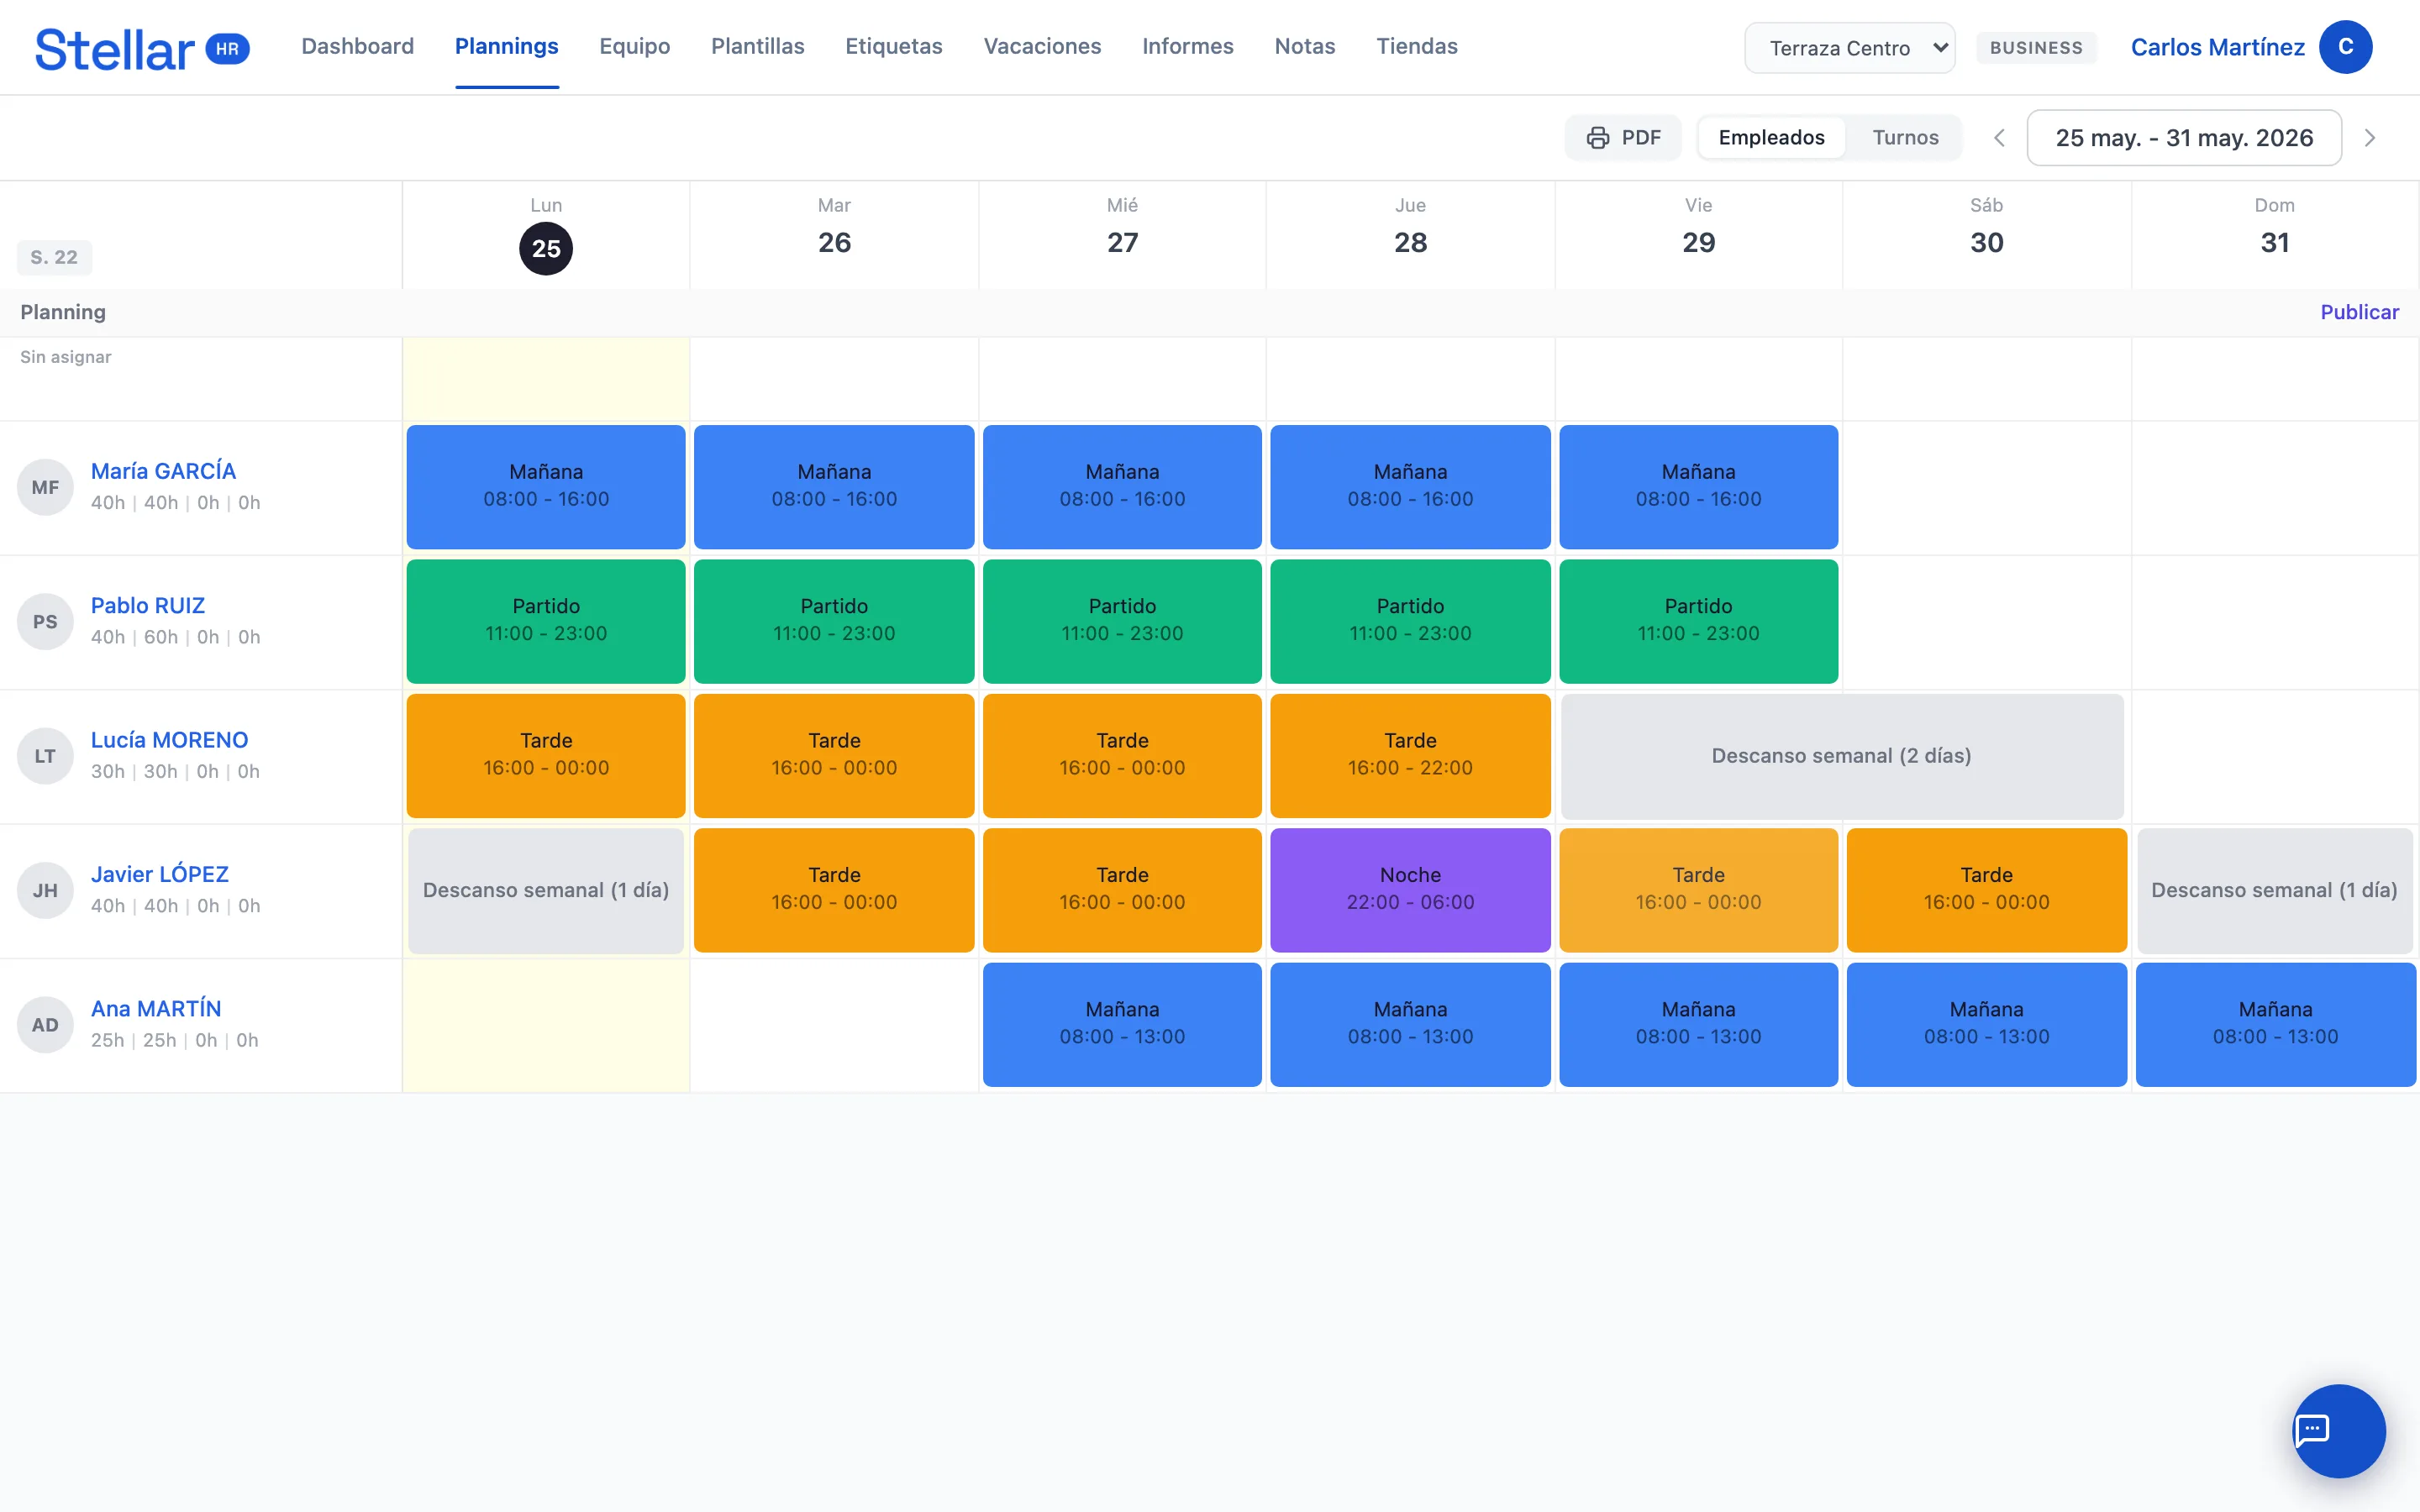The image size is (2420, 1512).
Task: Click Ana MARTÍN's hours summary 25h | 25h
Action: click(174, 1040)
